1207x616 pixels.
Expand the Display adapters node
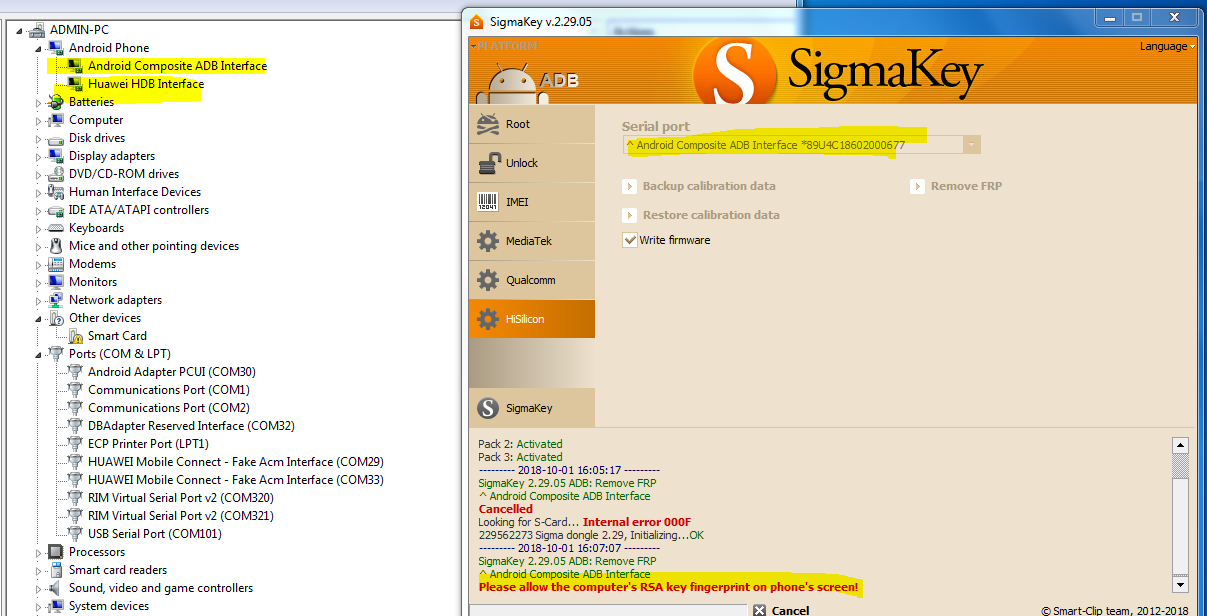pyautogui.click(x=39, y=156)
